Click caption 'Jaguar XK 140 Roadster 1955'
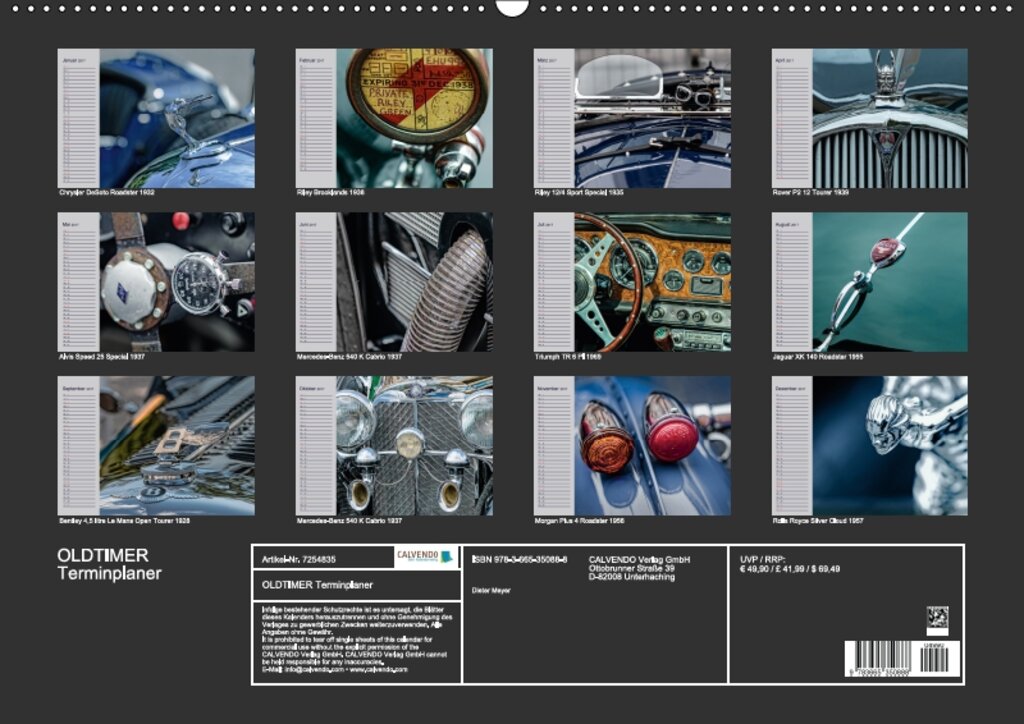The image size is (1024, 724). (818, 357)
